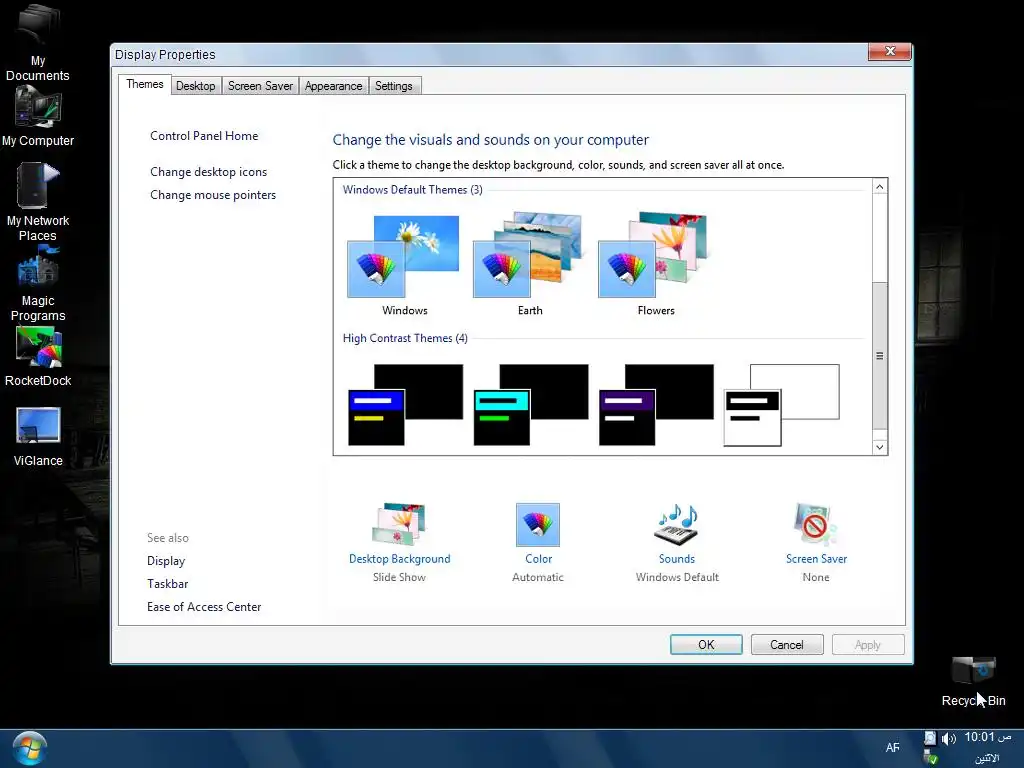
Task: Open the My Documents desktop icon
Action: click(37, 40)
